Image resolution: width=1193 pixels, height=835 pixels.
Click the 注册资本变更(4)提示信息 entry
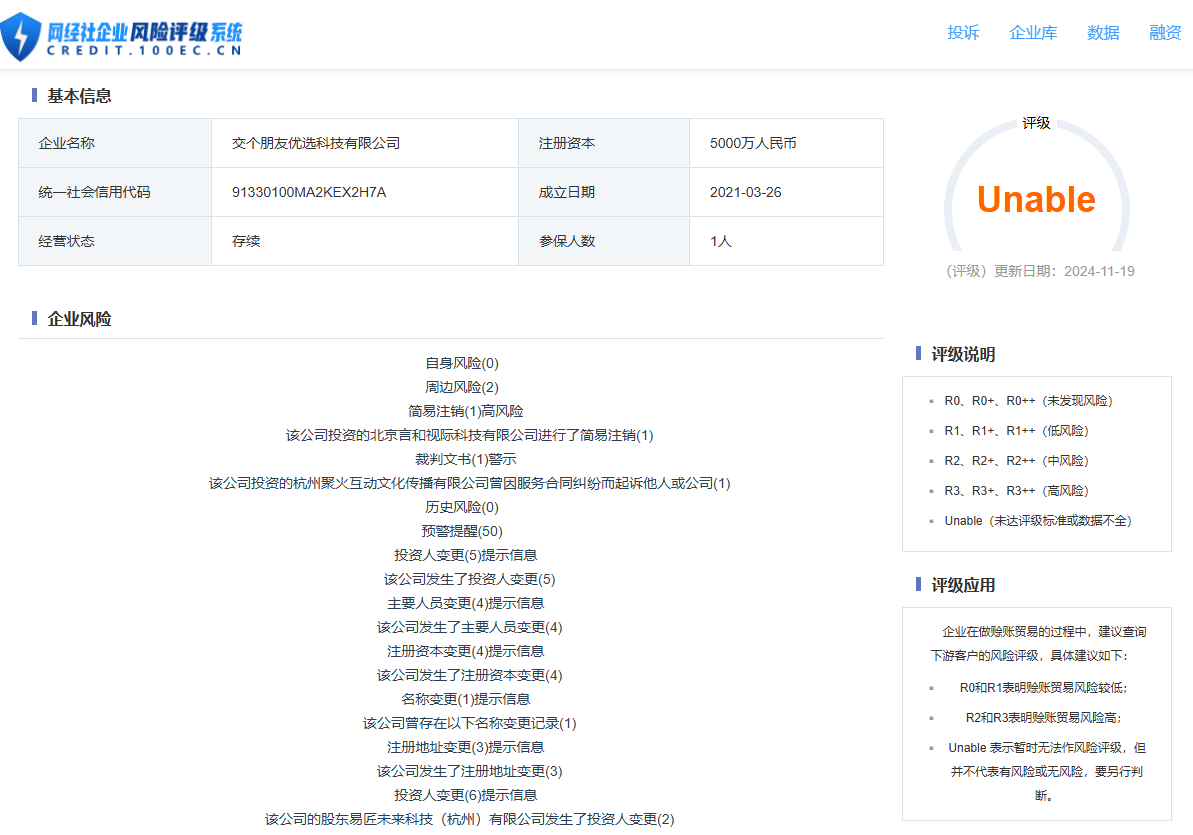(466, 651)
